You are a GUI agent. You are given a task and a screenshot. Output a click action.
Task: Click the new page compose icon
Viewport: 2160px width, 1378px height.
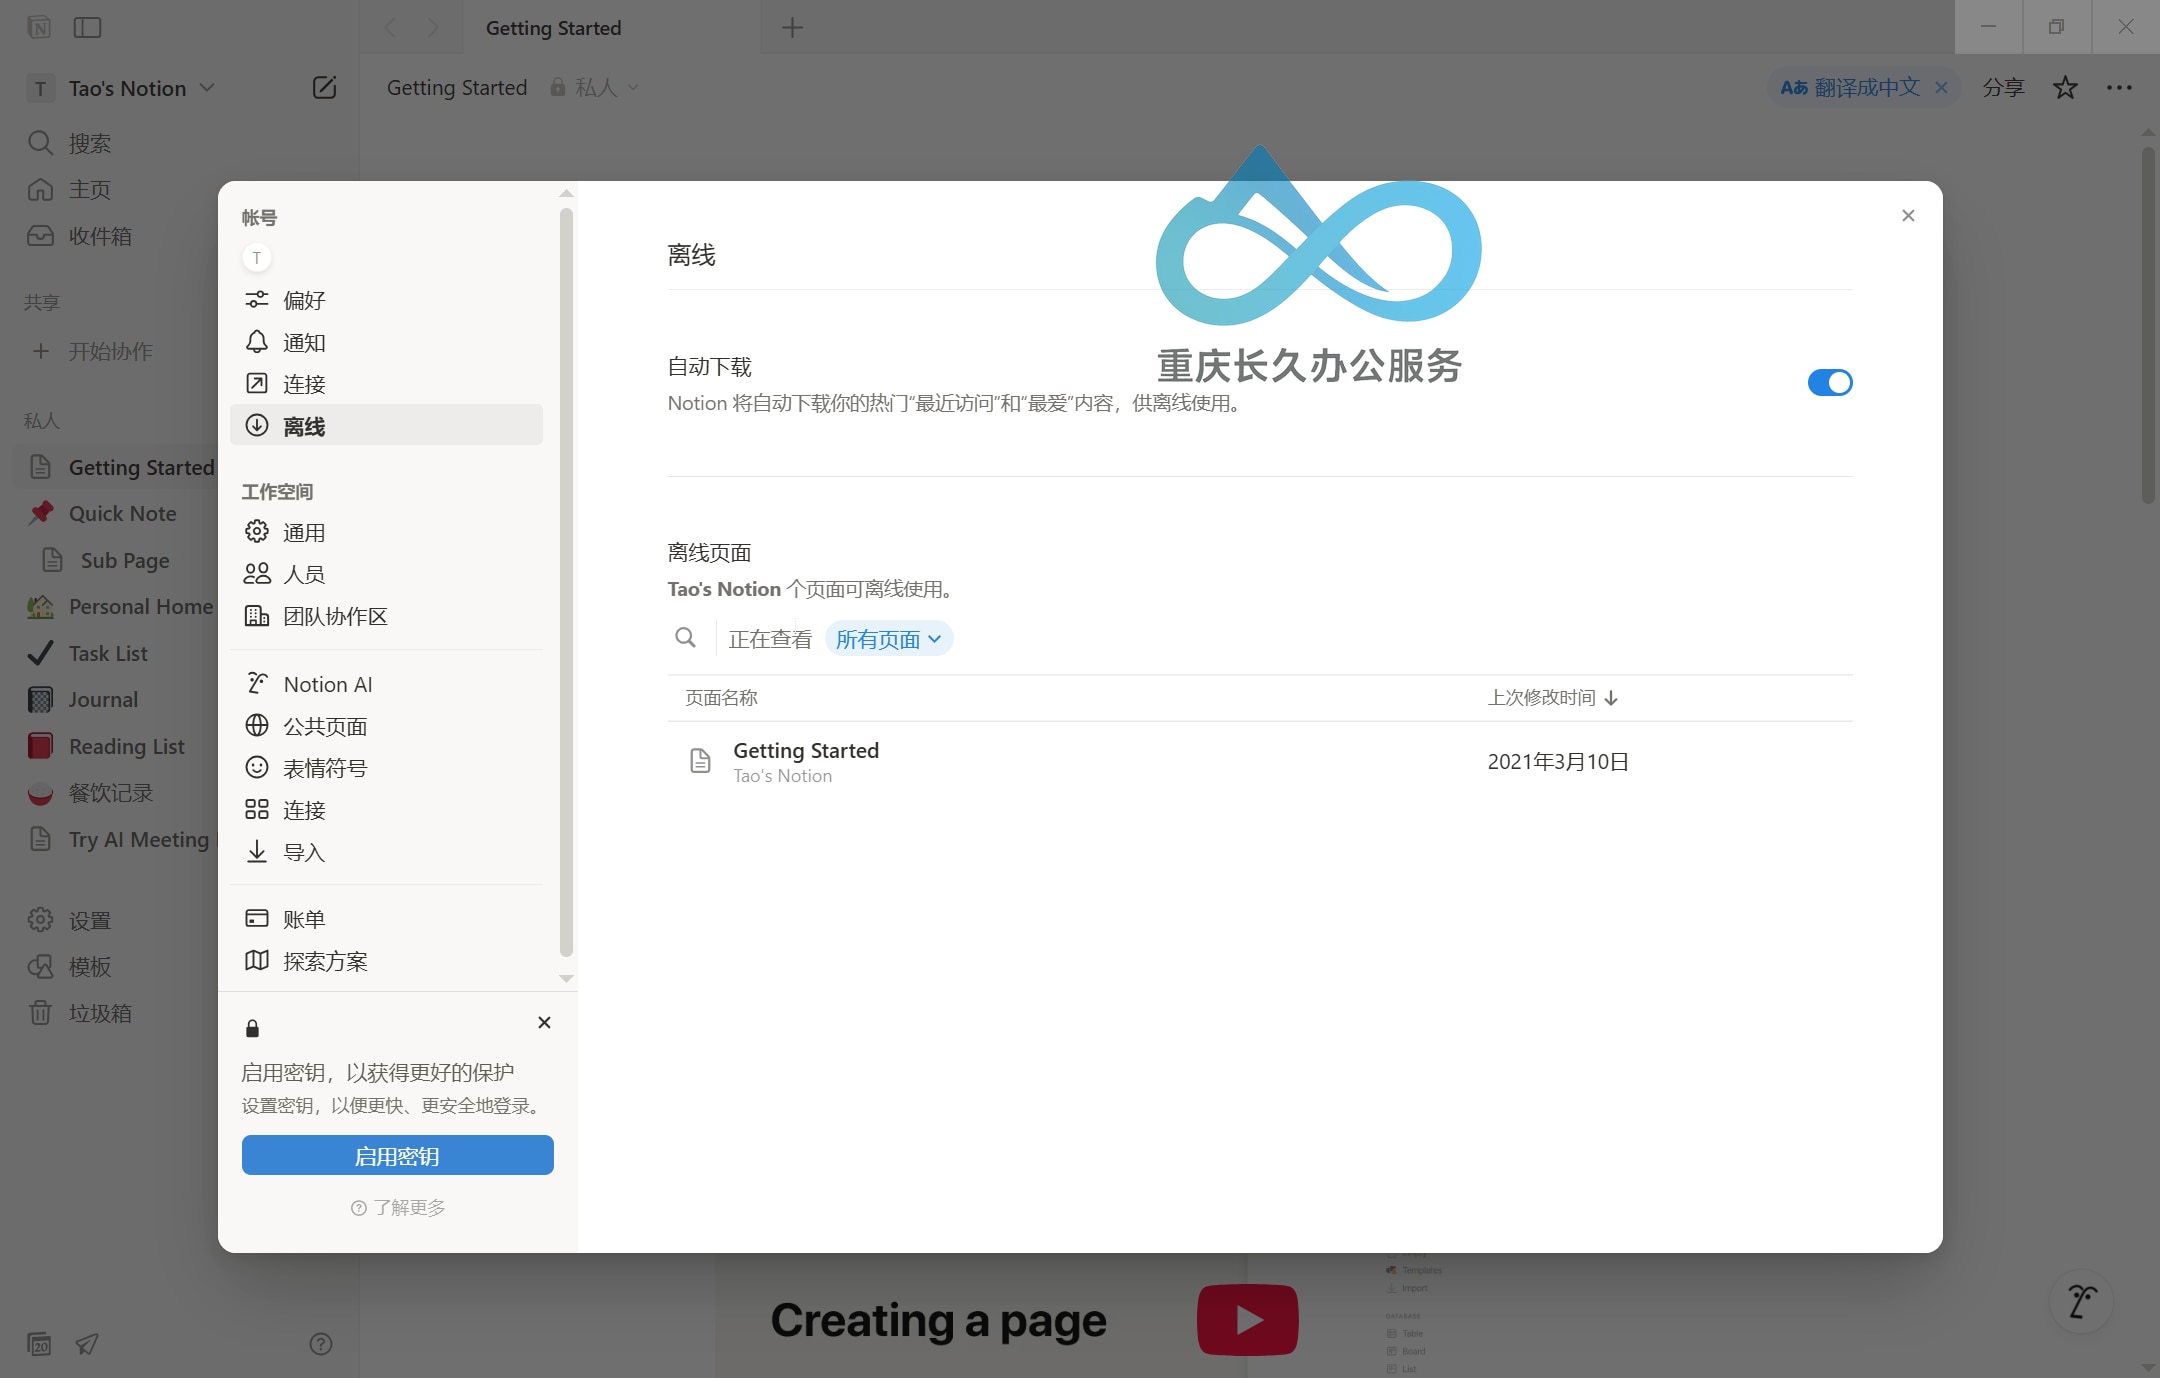point(324,88)
